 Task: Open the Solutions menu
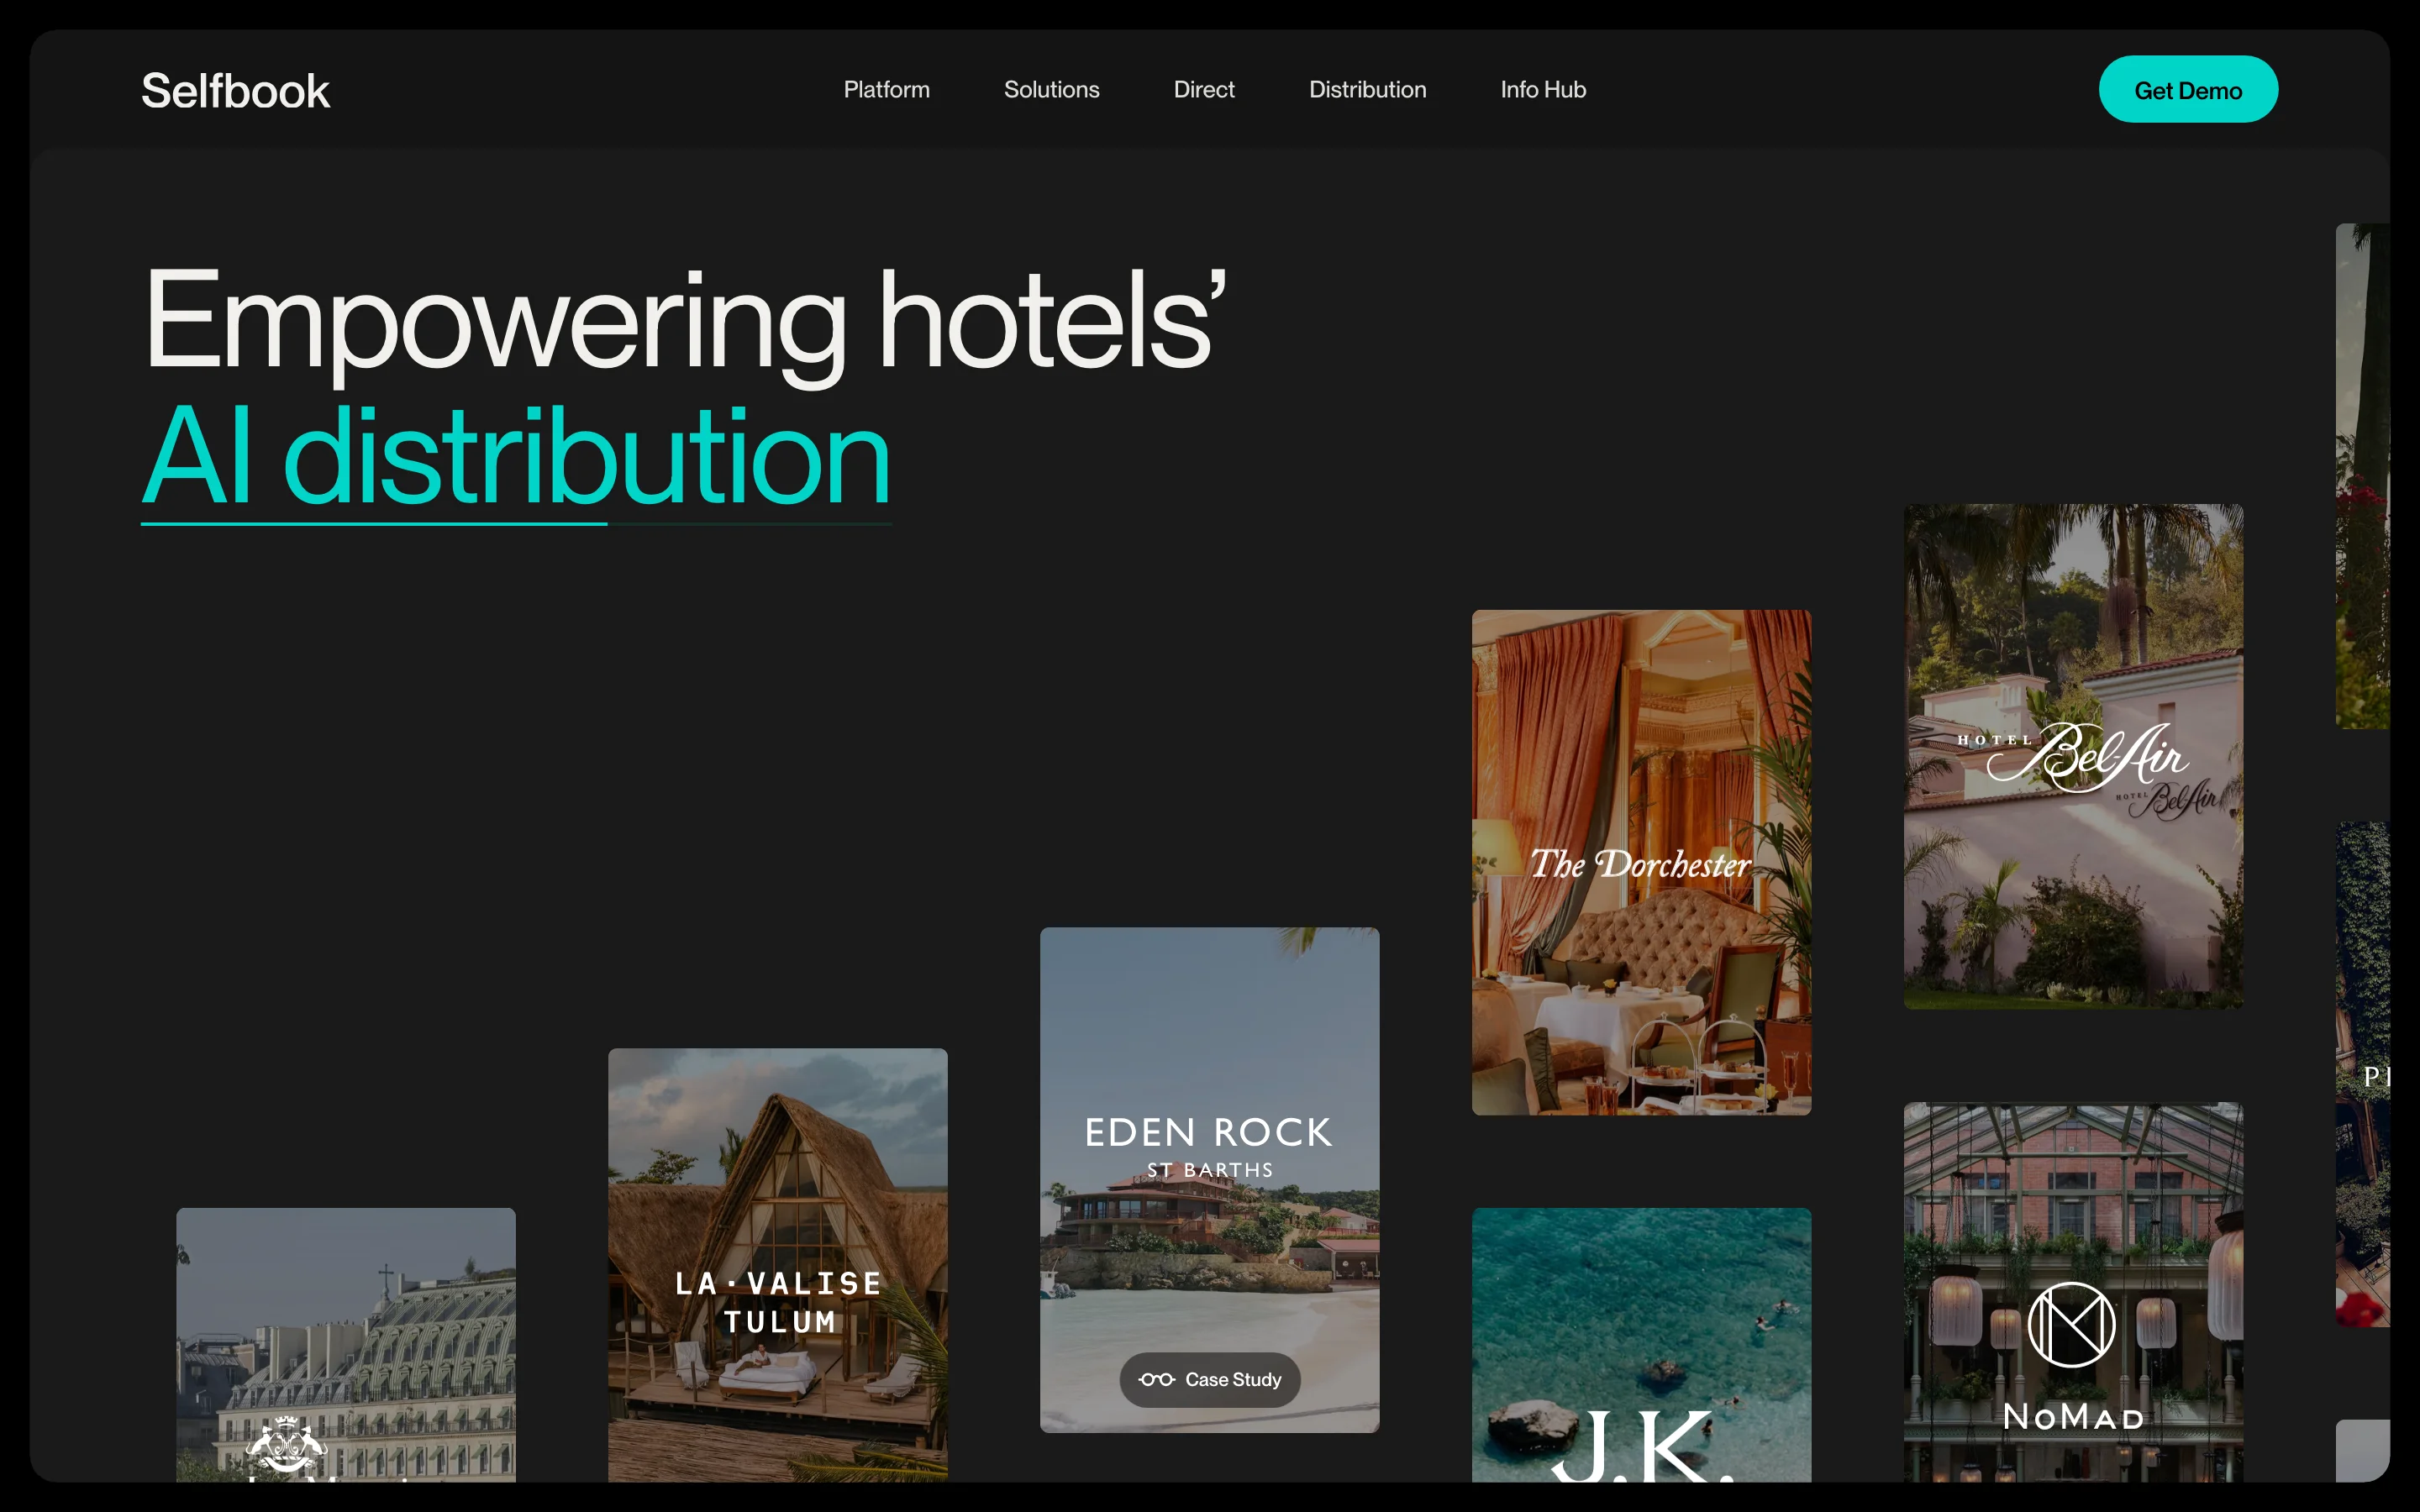1051,90
